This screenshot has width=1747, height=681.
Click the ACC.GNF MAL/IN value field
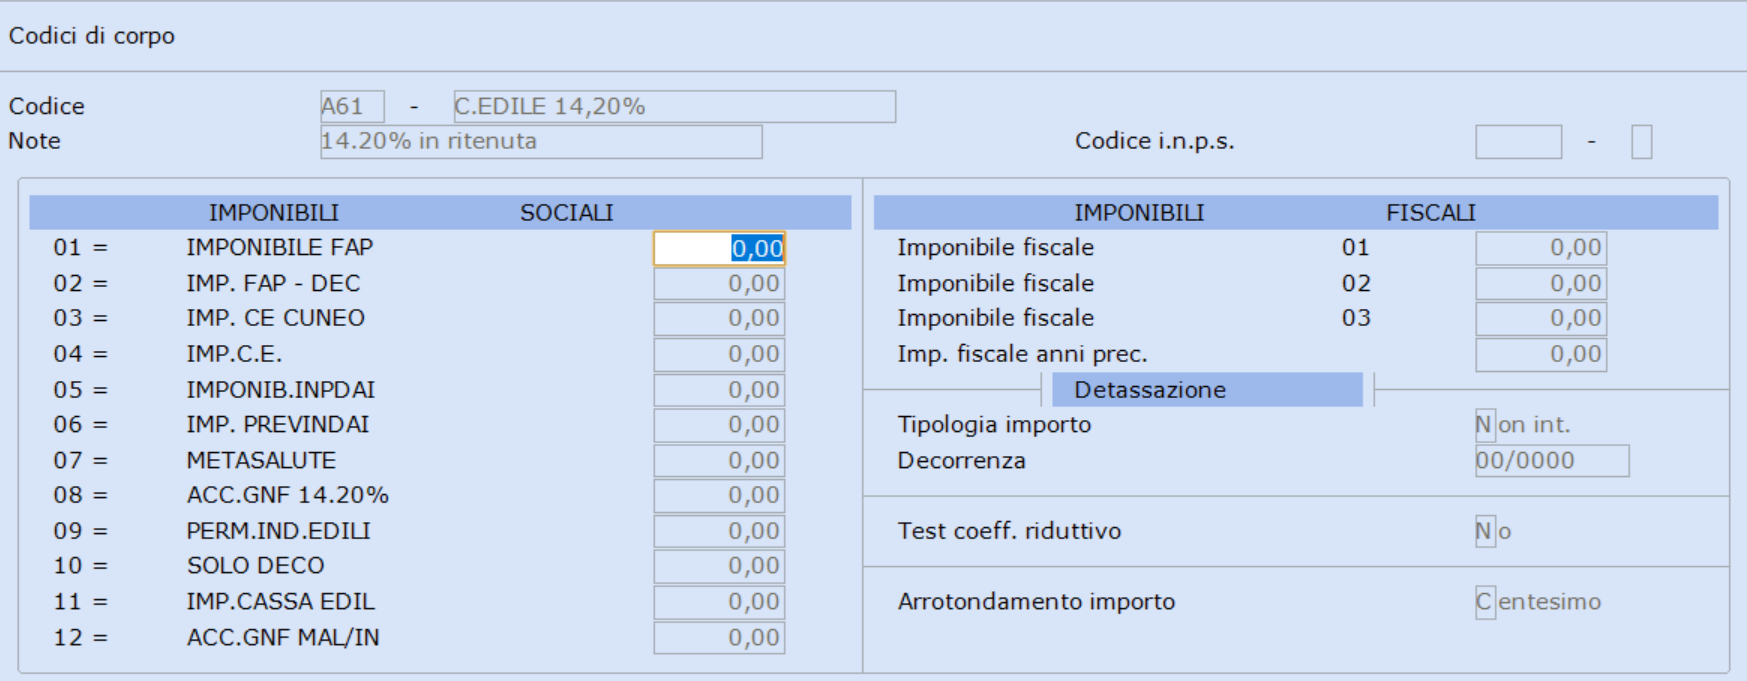tap(719, 637)
